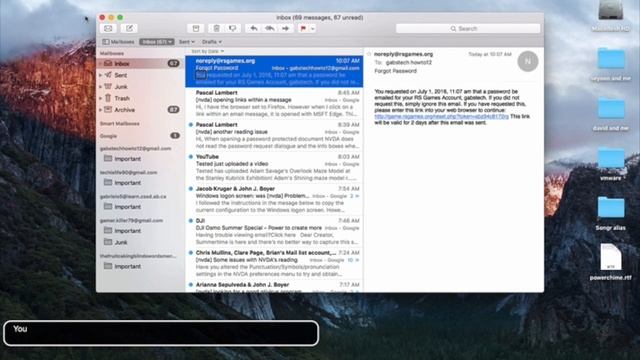The width and height of the screenshot is (640, 360).
Task: Forward the selected message
Action: point(286,28)
